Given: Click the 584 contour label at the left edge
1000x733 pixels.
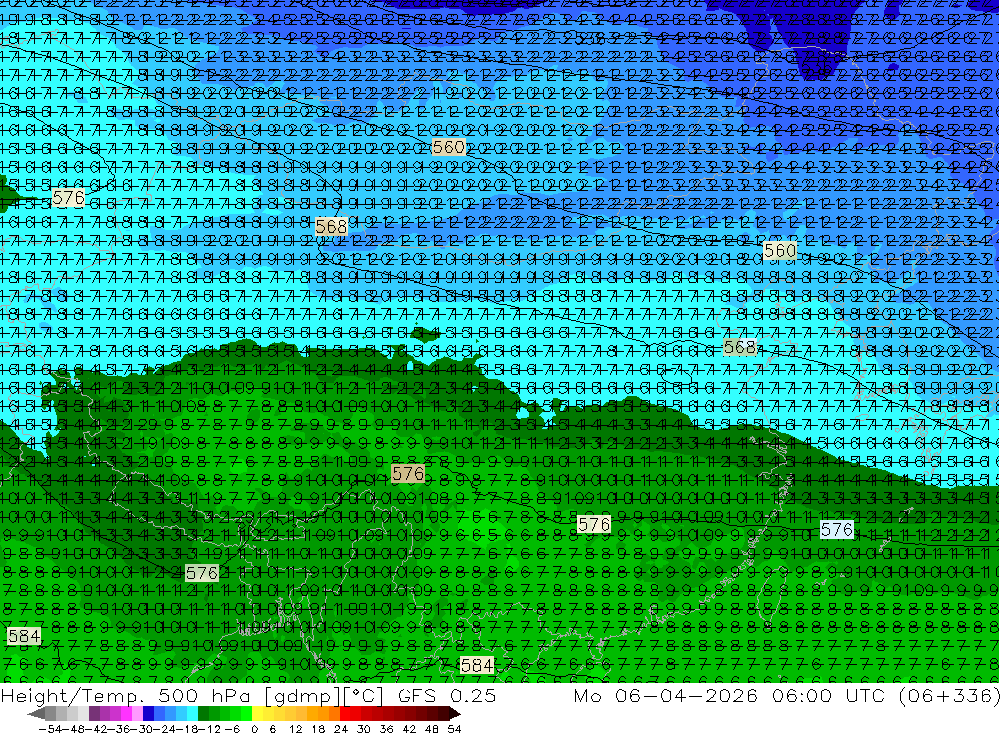Looking at the screenshot, I should (24, 636).
